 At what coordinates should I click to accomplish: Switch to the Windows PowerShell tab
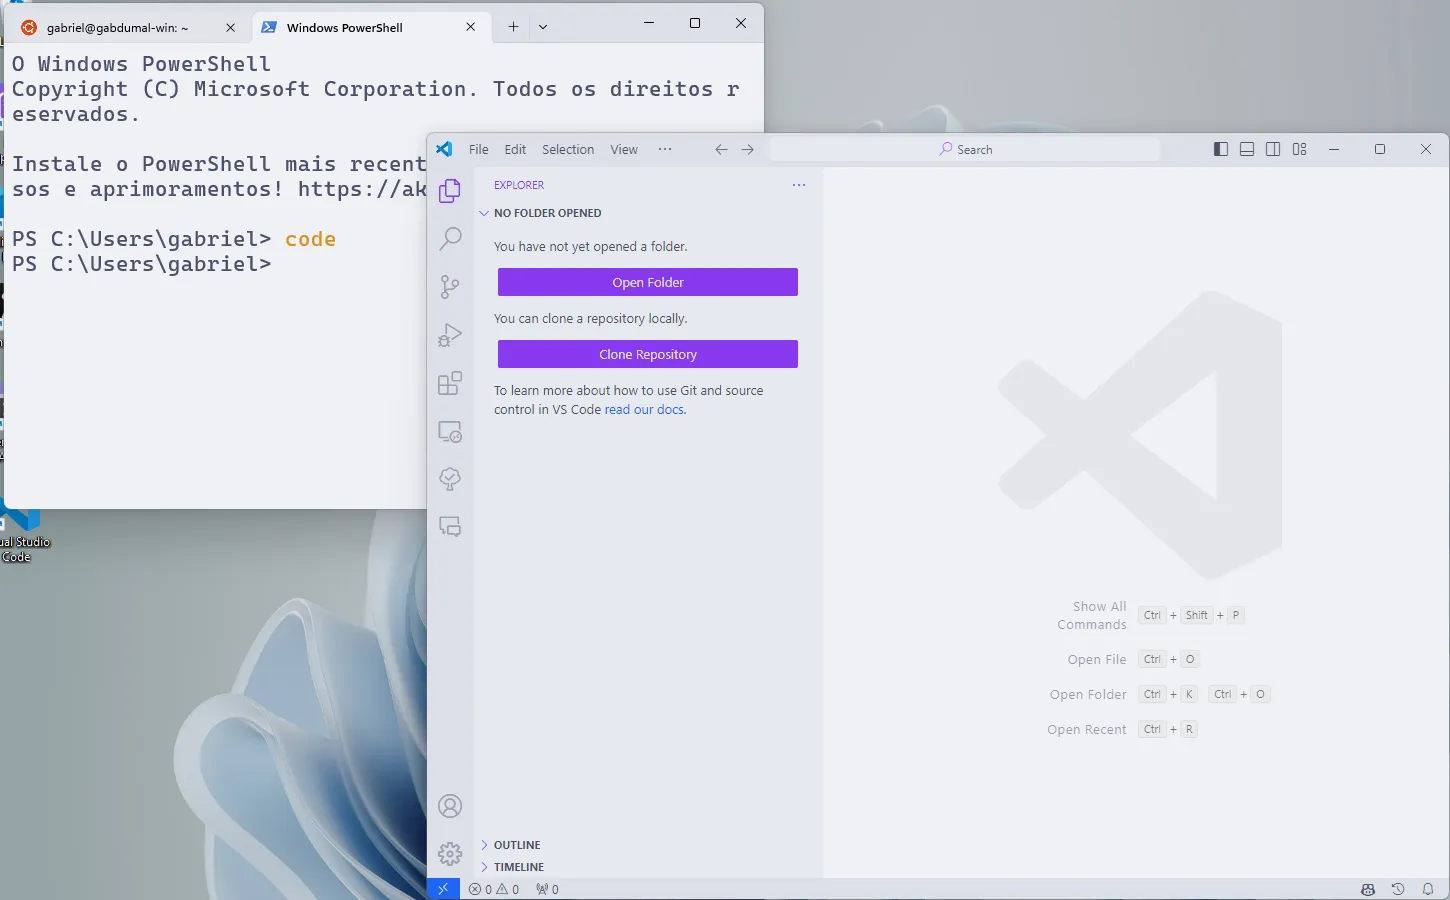point(369,27)
